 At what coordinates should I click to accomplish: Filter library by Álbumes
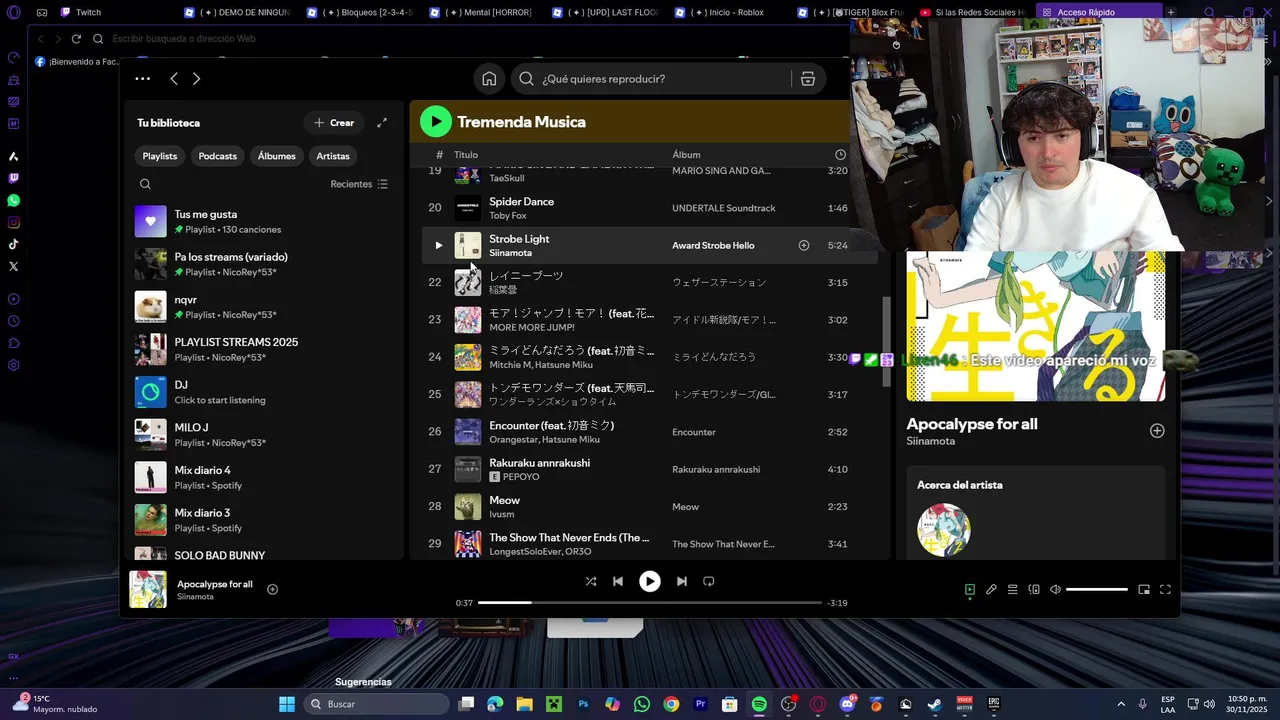(277, 156)
